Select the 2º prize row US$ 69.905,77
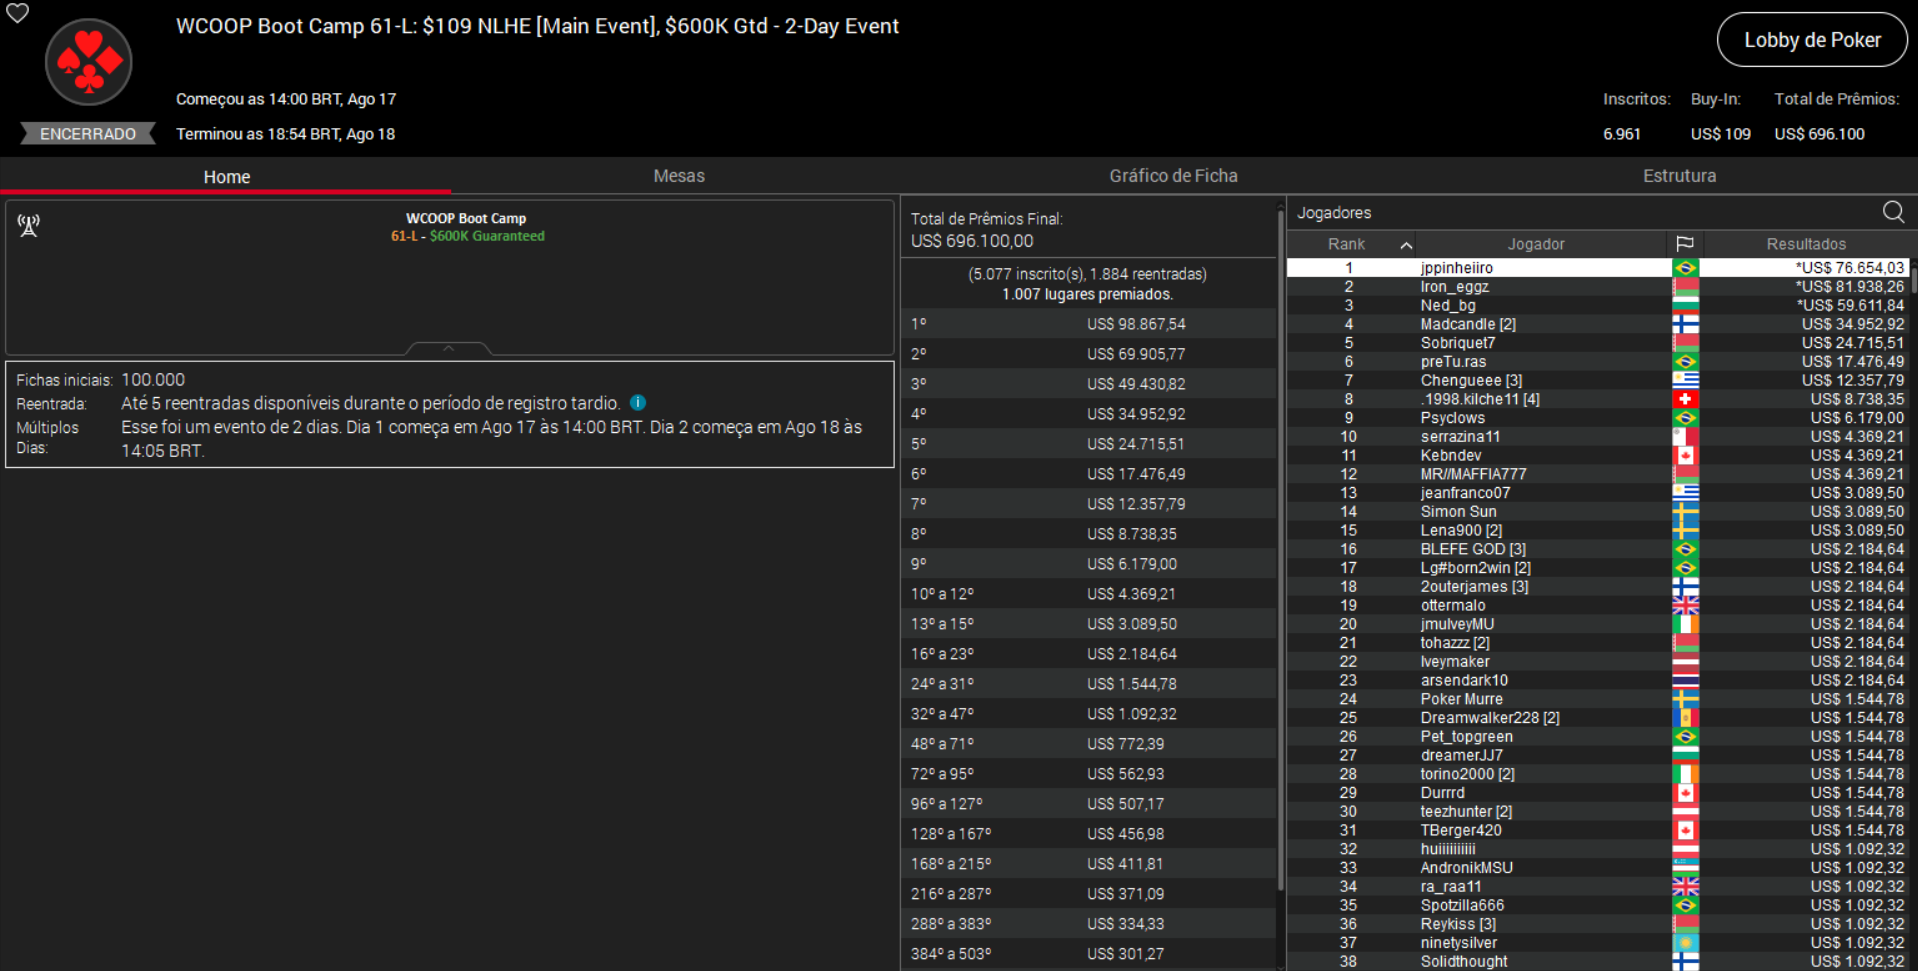Viewport: 1918px width, 971px height. tap(1088, 354)
